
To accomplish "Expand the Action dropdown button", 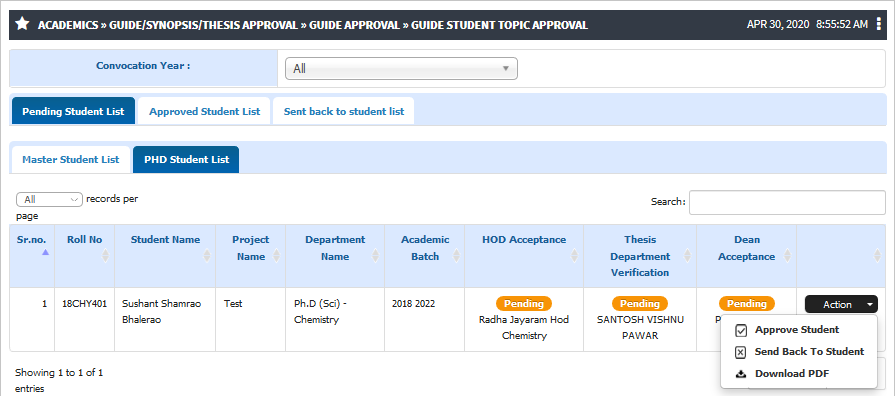I will [840, 305].
